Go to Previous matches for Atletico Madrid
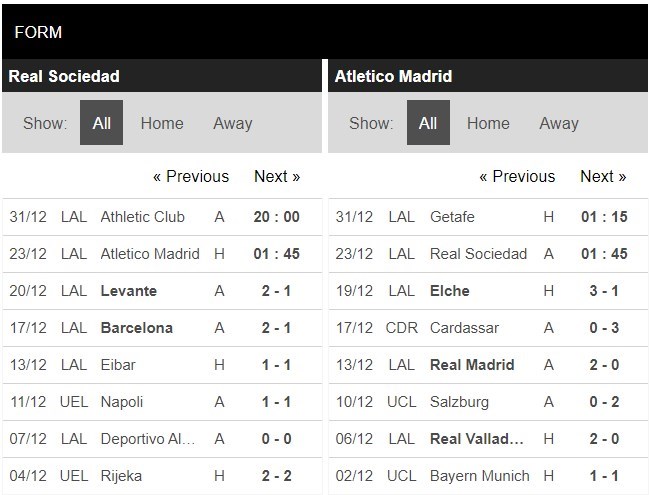The image size is (649, 495). (517, 176)
